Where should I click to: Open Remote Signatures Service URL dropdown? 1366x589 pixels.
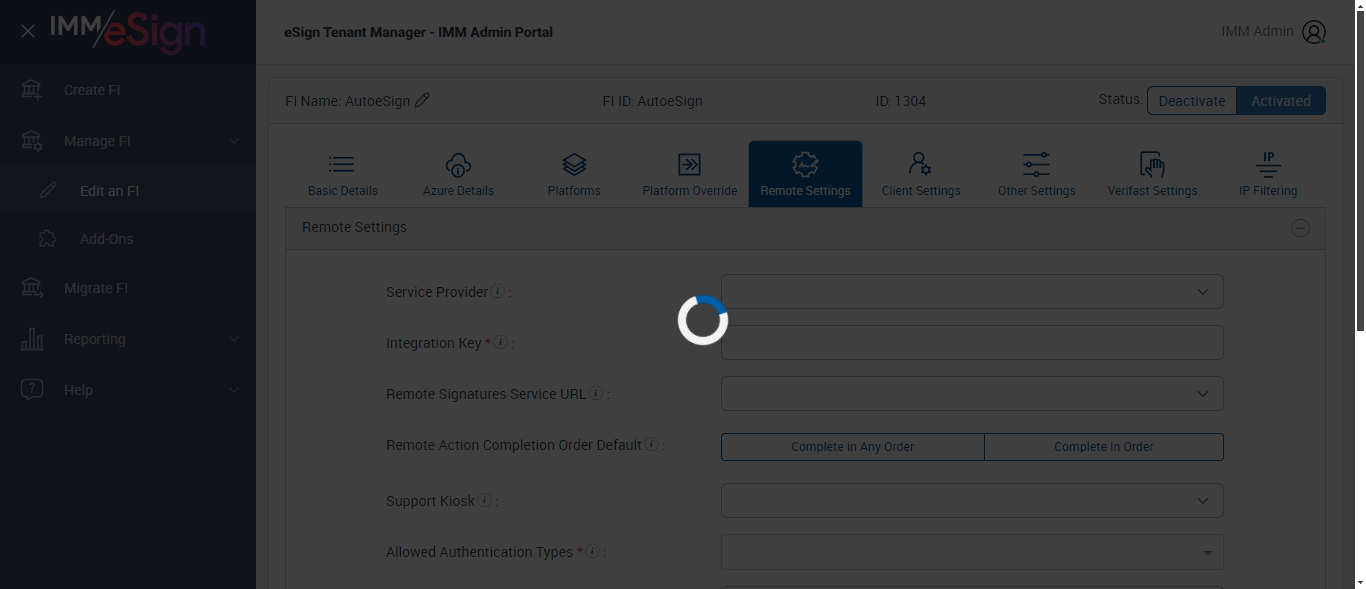pyautogui.click(x=972, y=394)
